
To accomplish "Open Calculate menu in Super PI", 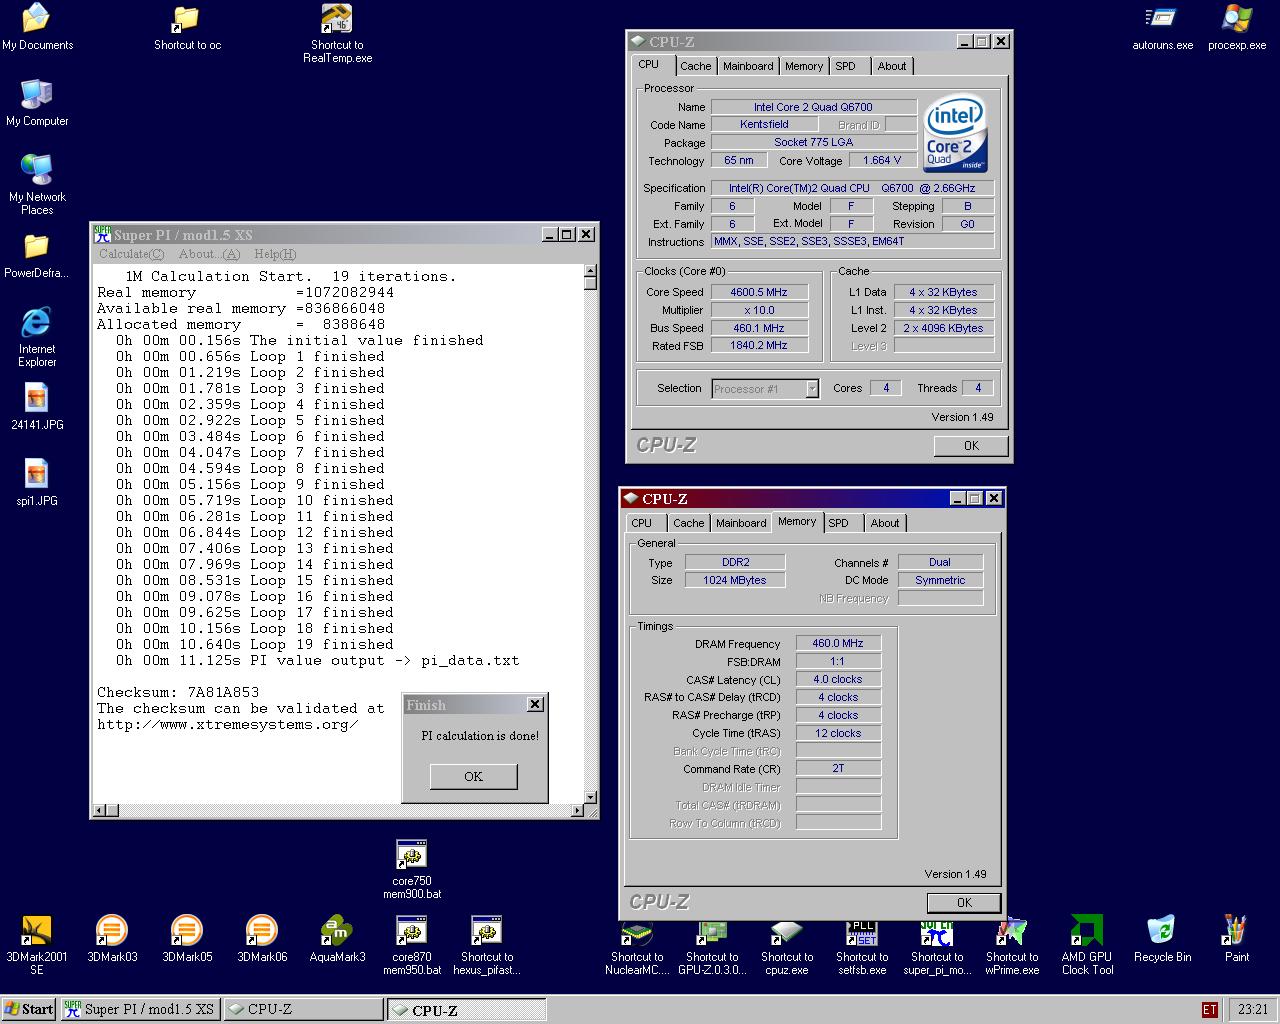I will point(131,254).
